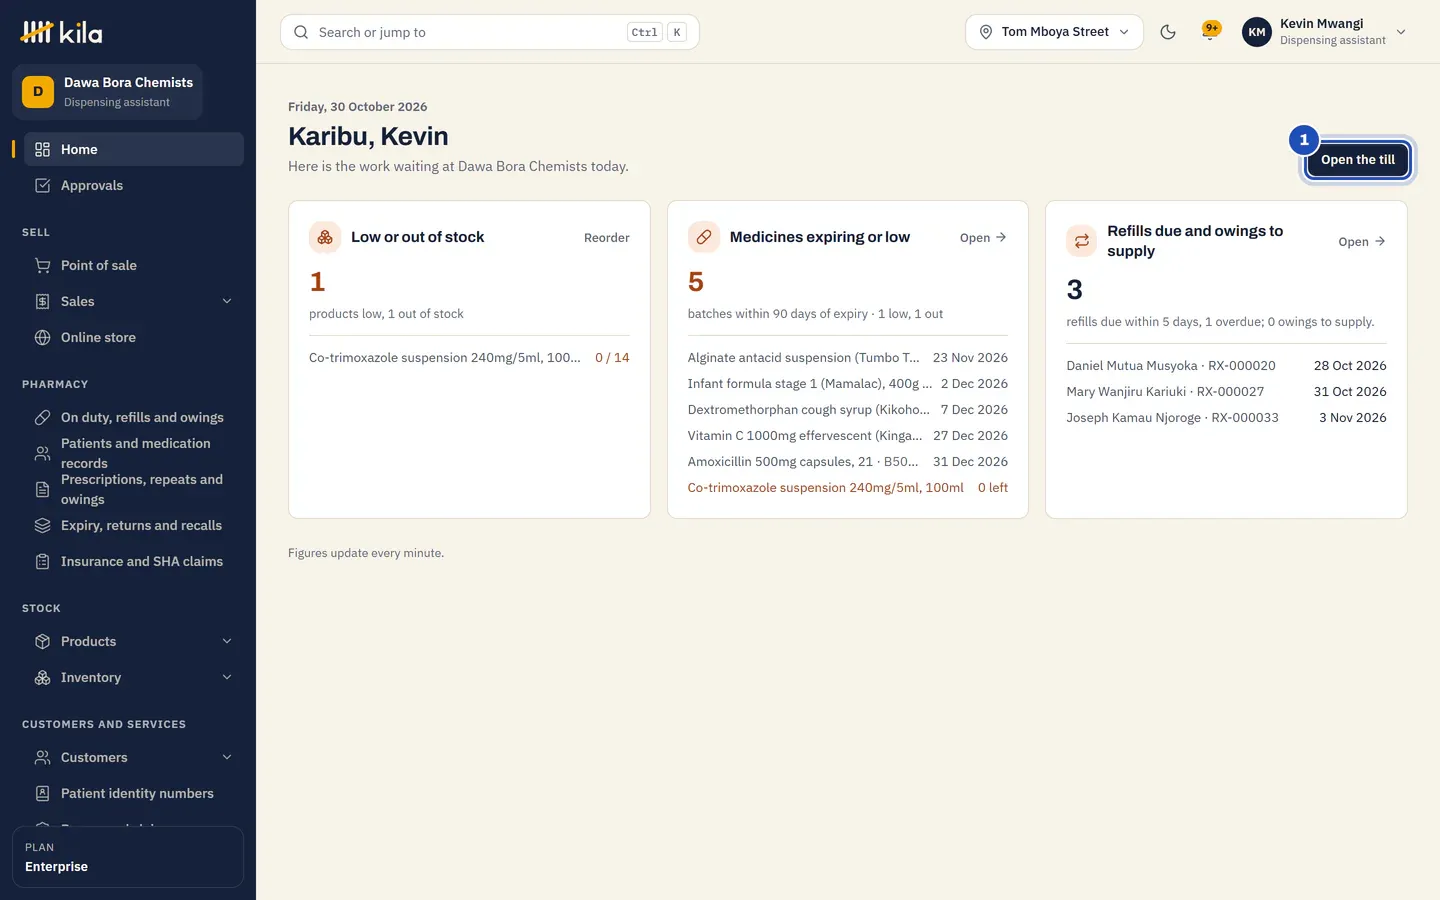Expand the Sales submenu chevron

tap(227, 301)
